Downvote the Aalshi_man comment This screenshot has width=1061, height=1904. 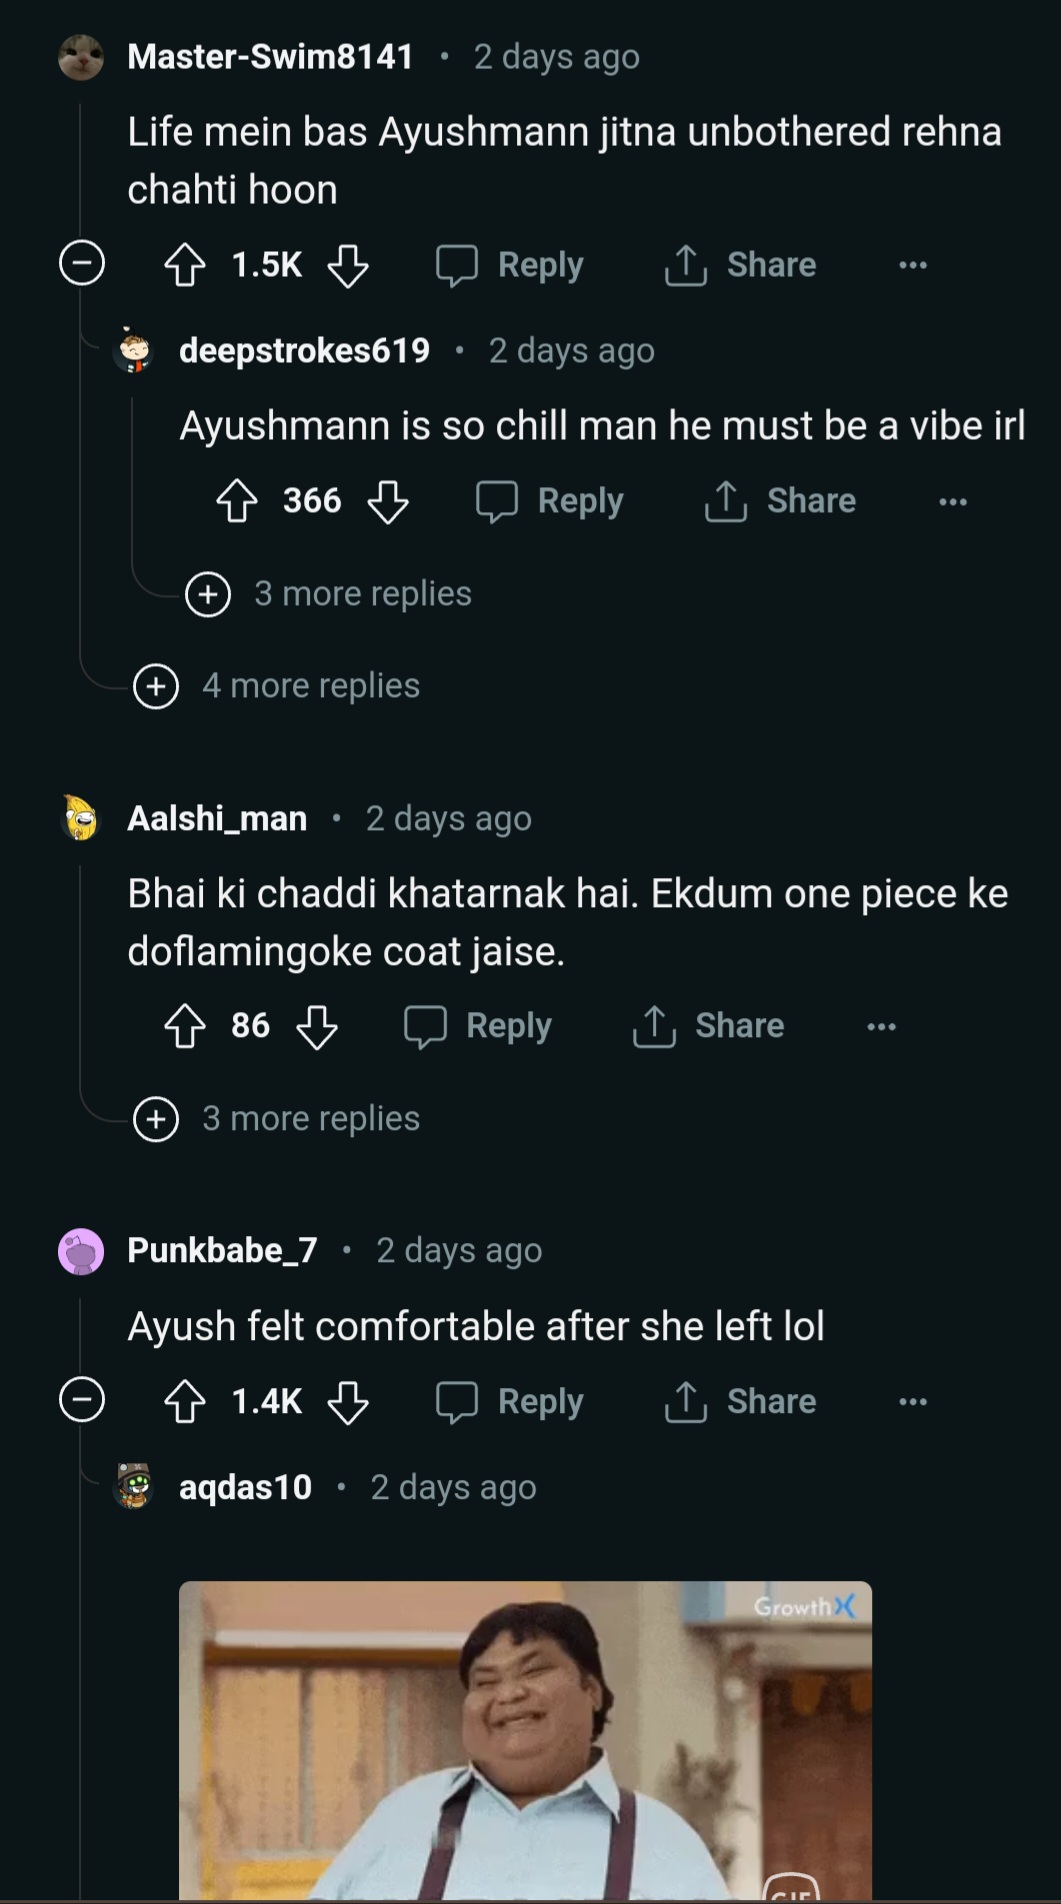coord(317,1027)
